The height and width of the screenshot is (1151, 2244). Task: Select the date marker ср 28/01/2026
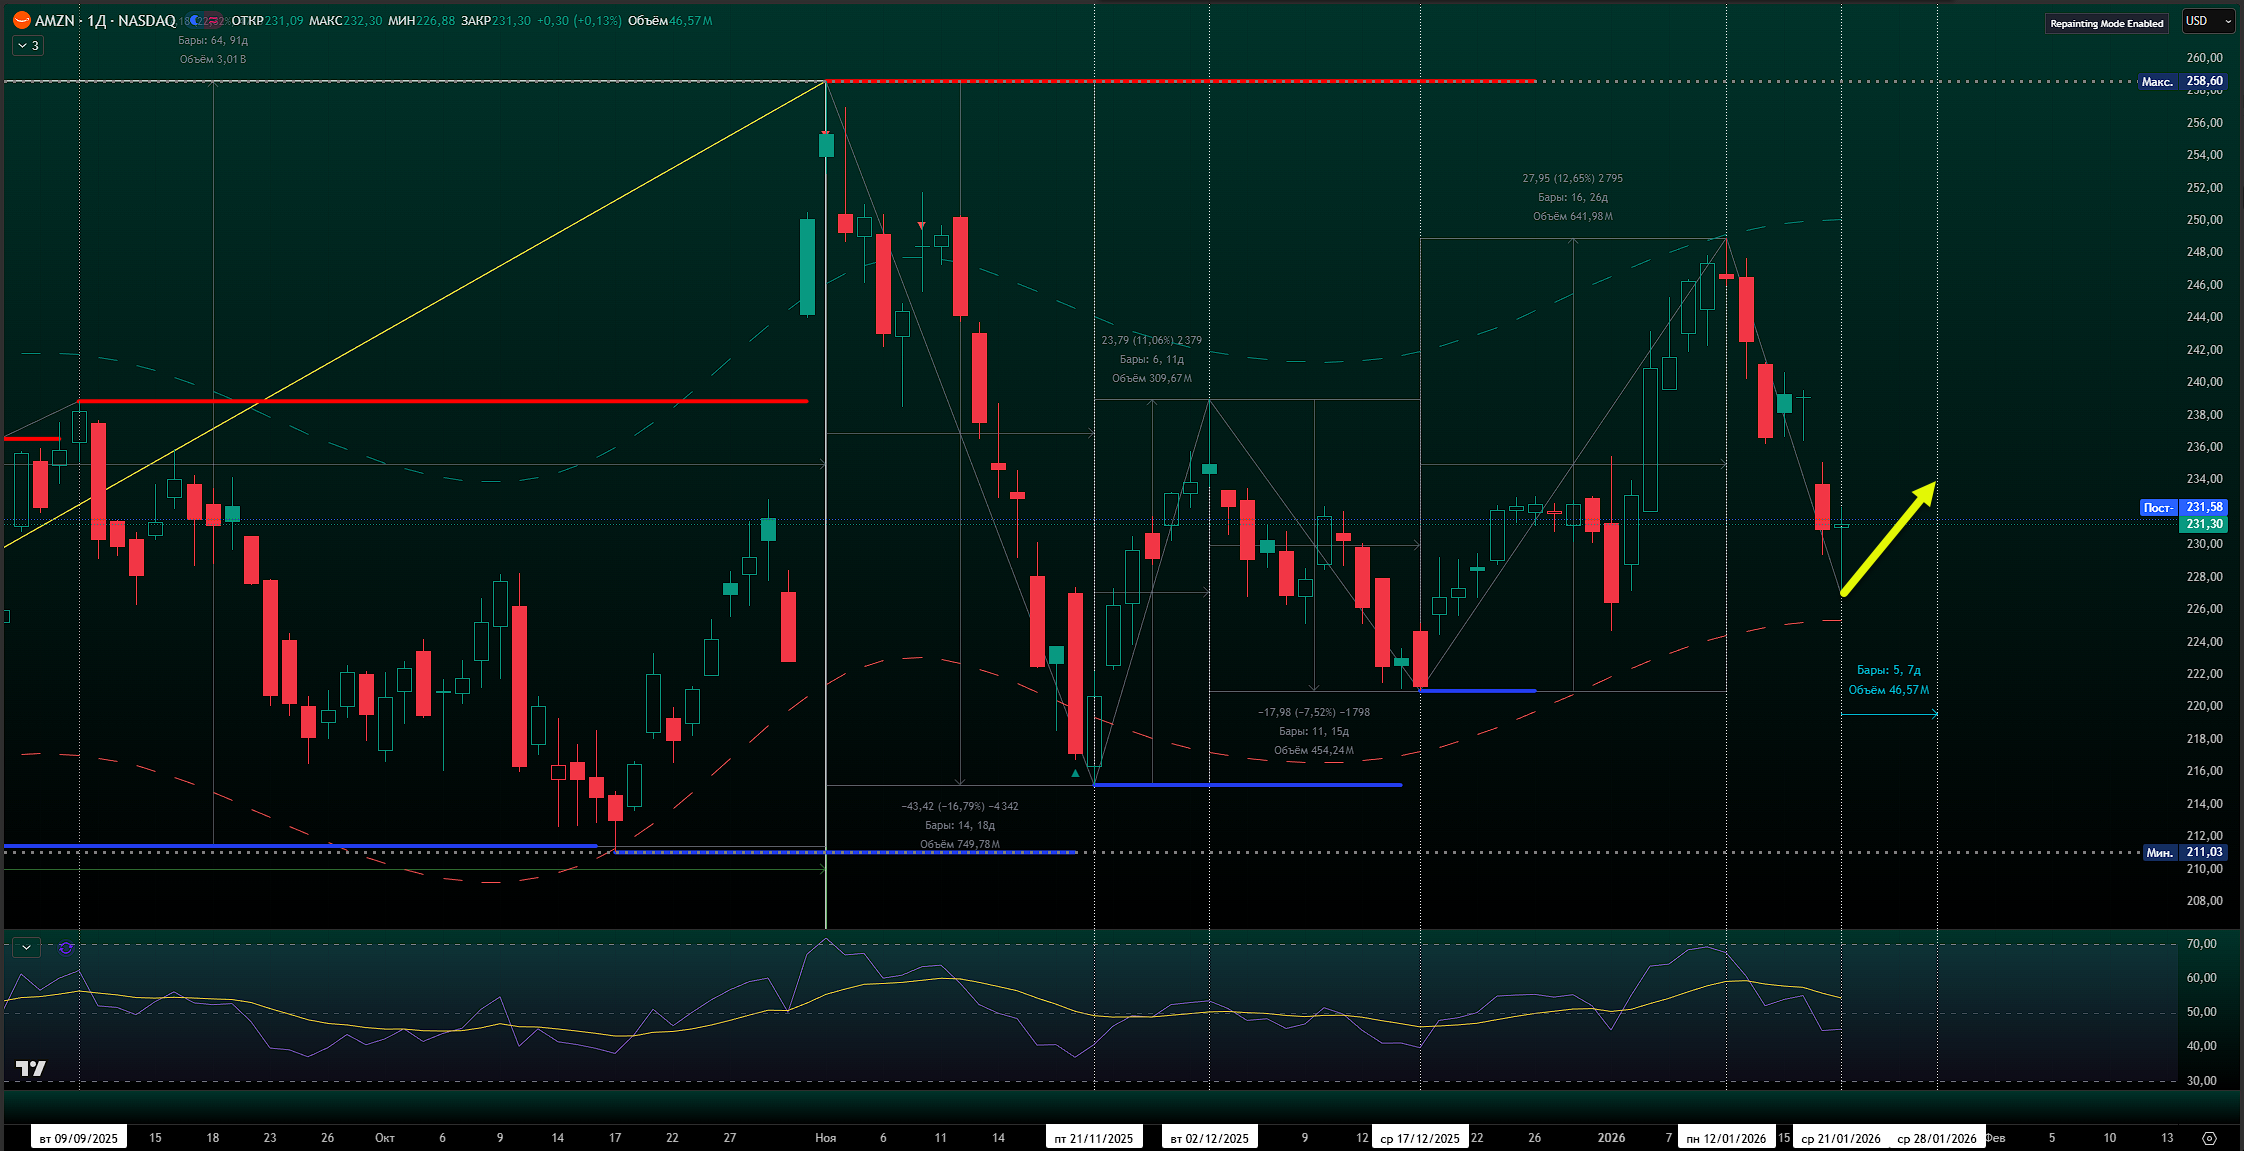(1936, 1138)
